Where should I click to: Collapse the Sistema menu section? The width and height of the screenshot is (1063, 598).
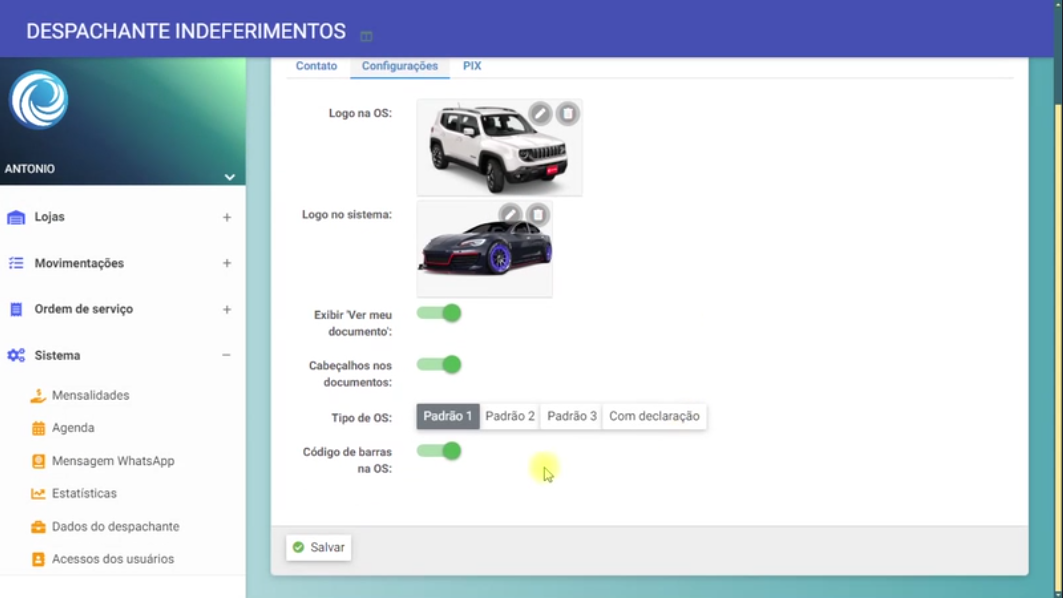(x=227, y=355)
